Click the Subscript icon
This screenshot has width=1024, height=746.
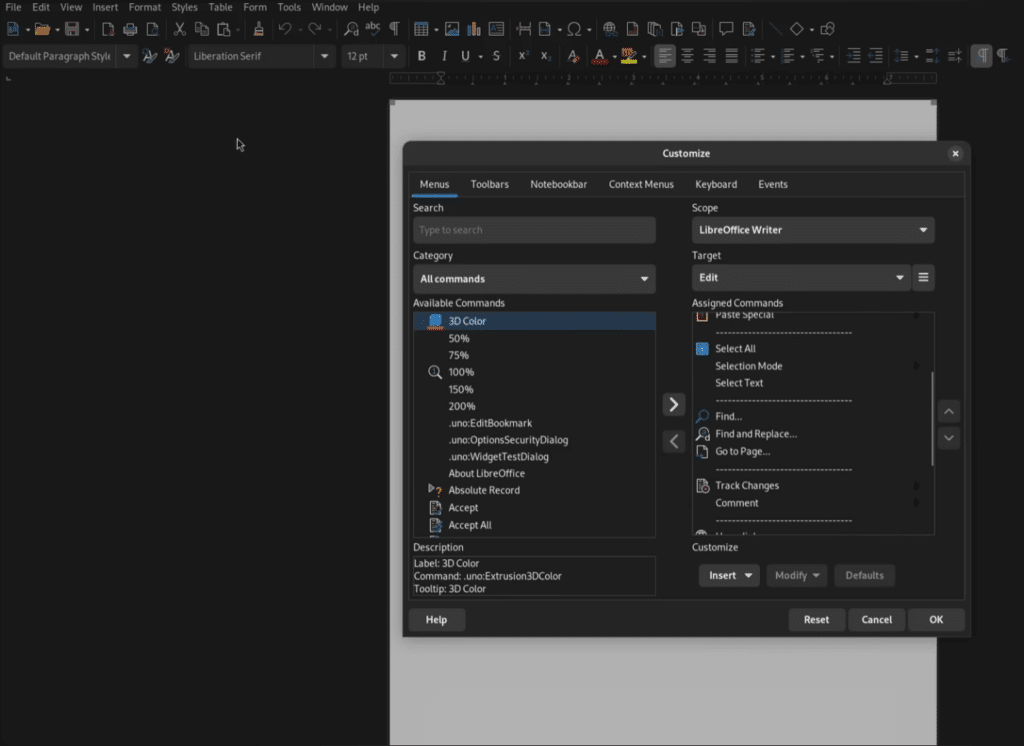click(x=545, y=56)
